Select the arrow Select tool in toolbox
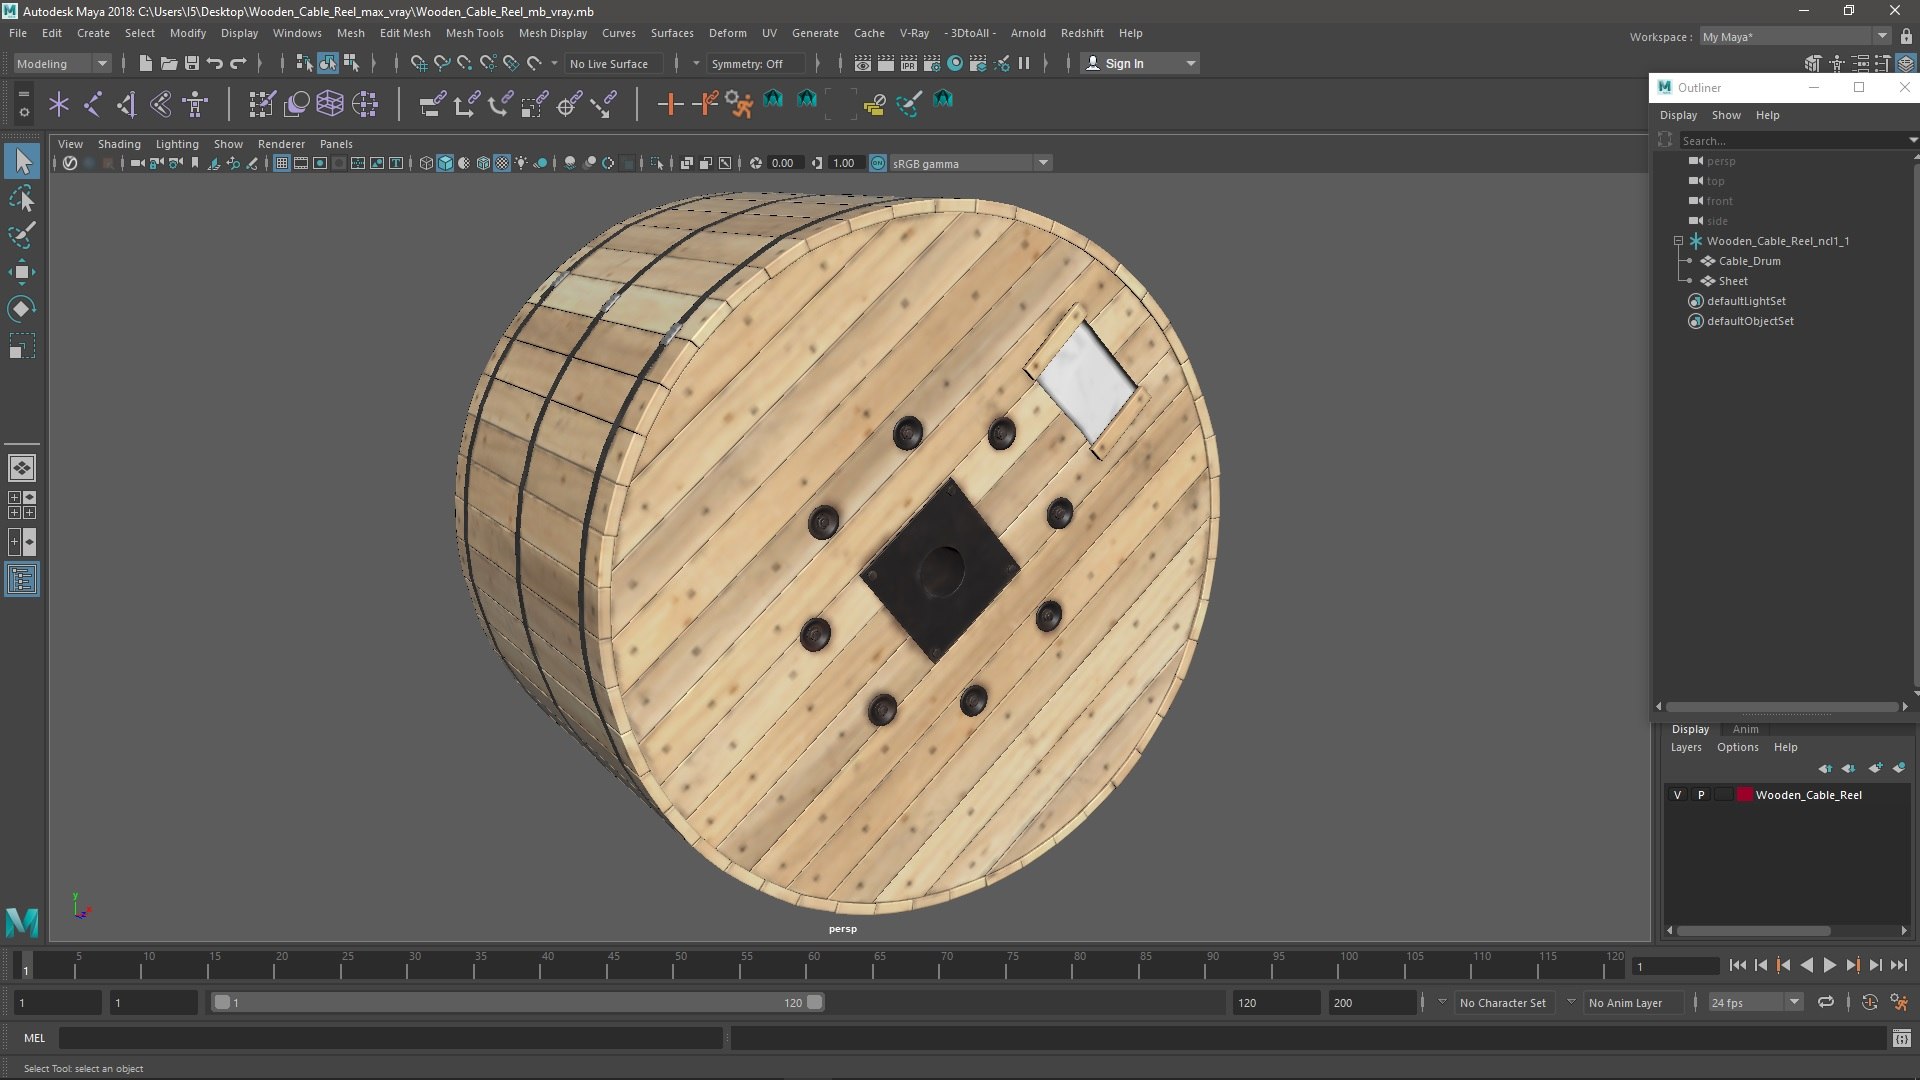1920x1080 pixels. tap(22, 161)
